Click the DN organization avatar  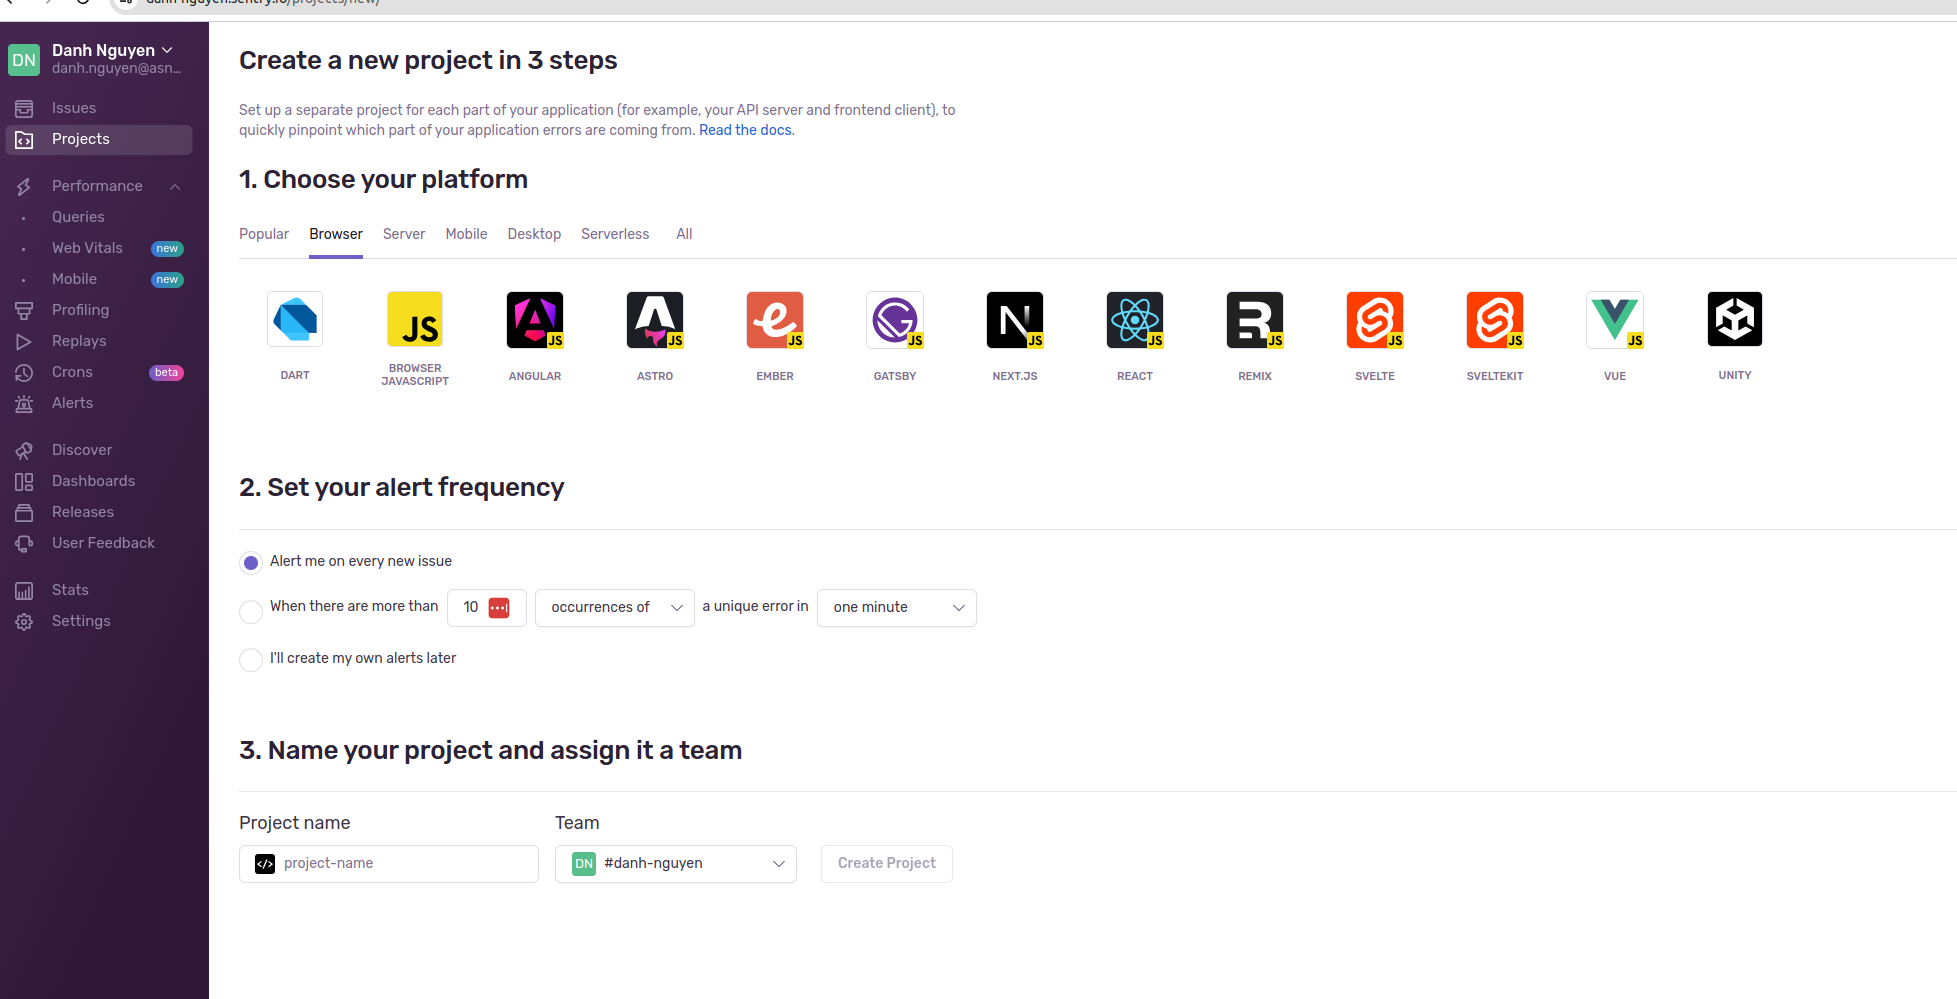point(24,59)
